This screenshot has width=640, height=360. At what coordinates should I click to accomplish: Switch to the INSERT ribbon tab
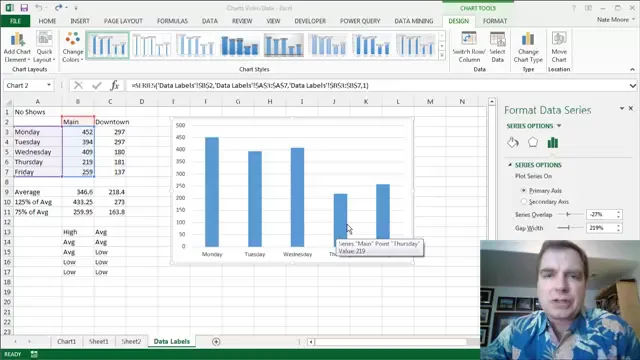coord(80,21)
